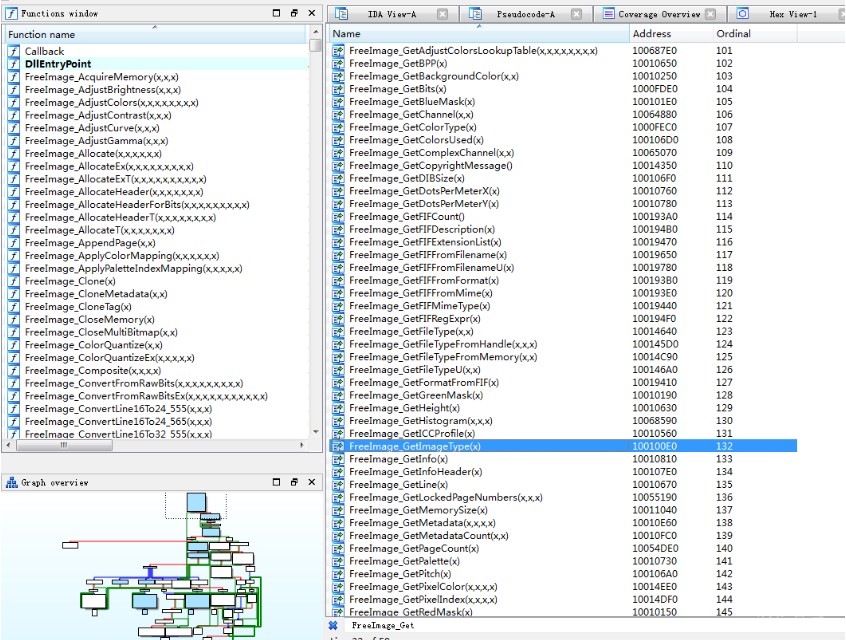This screenshot has height=640, width=846.
Task: Click the IDA View-A tab icon
Action: (341, 13)
